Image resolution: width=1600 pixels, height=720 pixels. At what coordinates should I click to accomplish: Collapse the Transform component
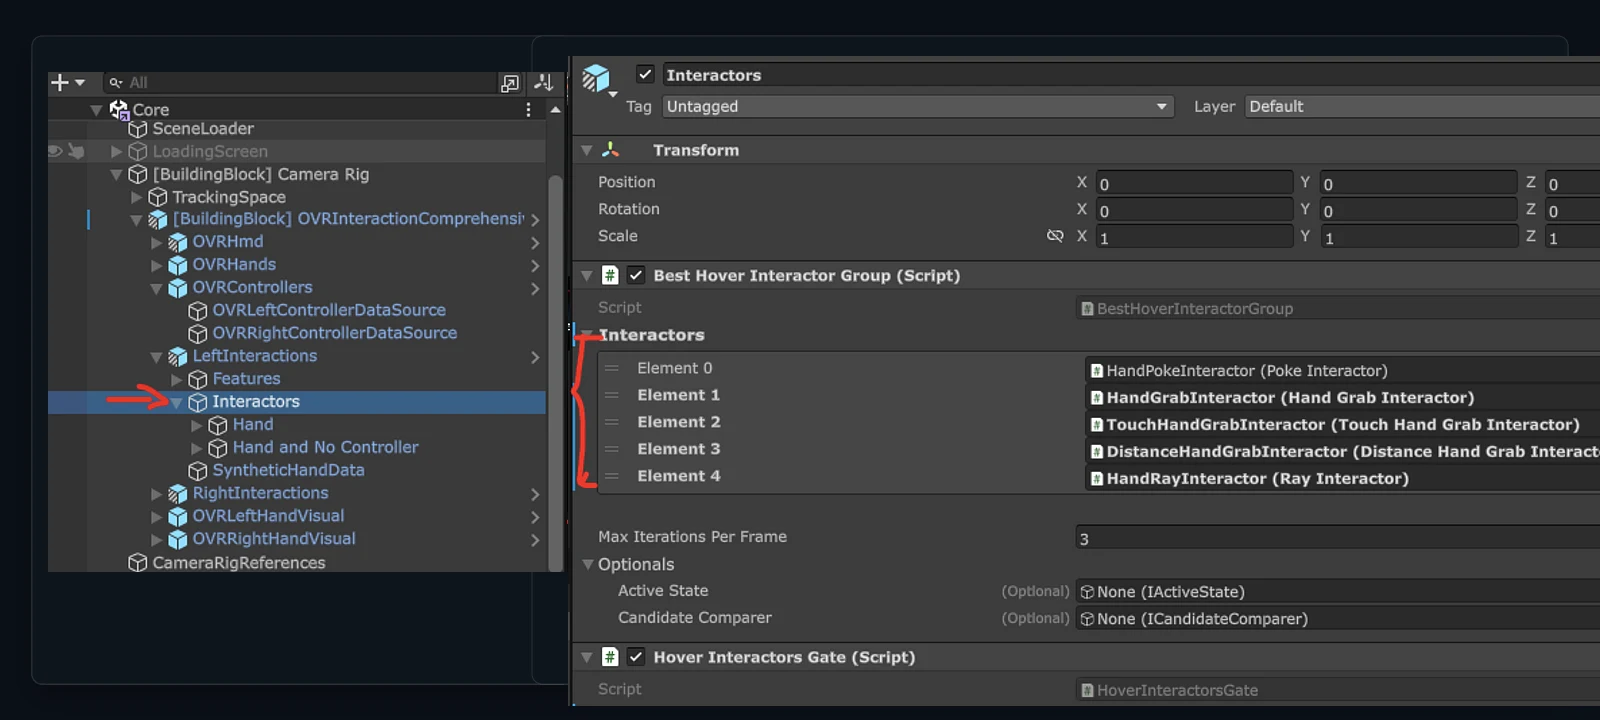(587, 150)
